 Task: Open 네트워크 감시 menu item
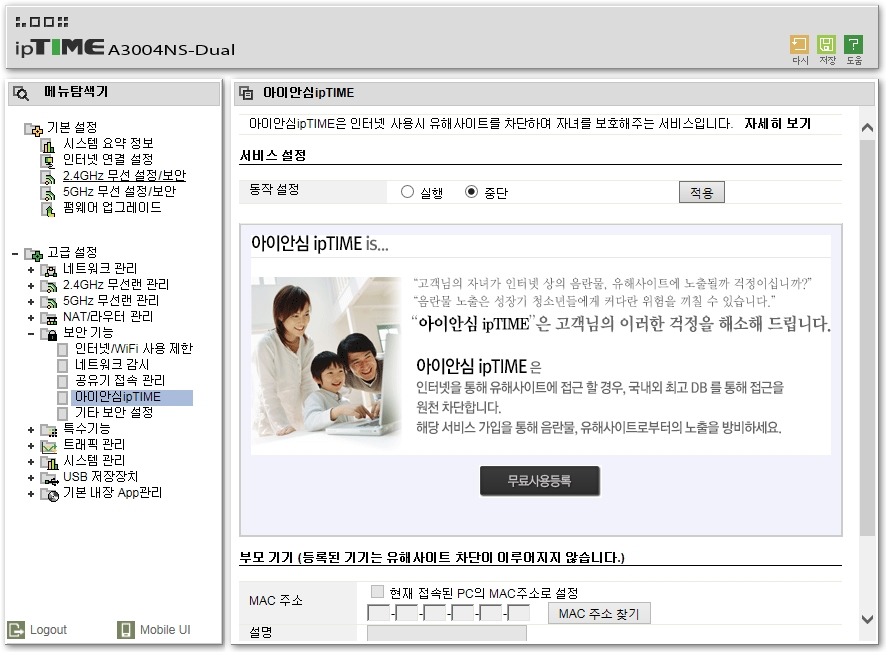click(112, 364)
